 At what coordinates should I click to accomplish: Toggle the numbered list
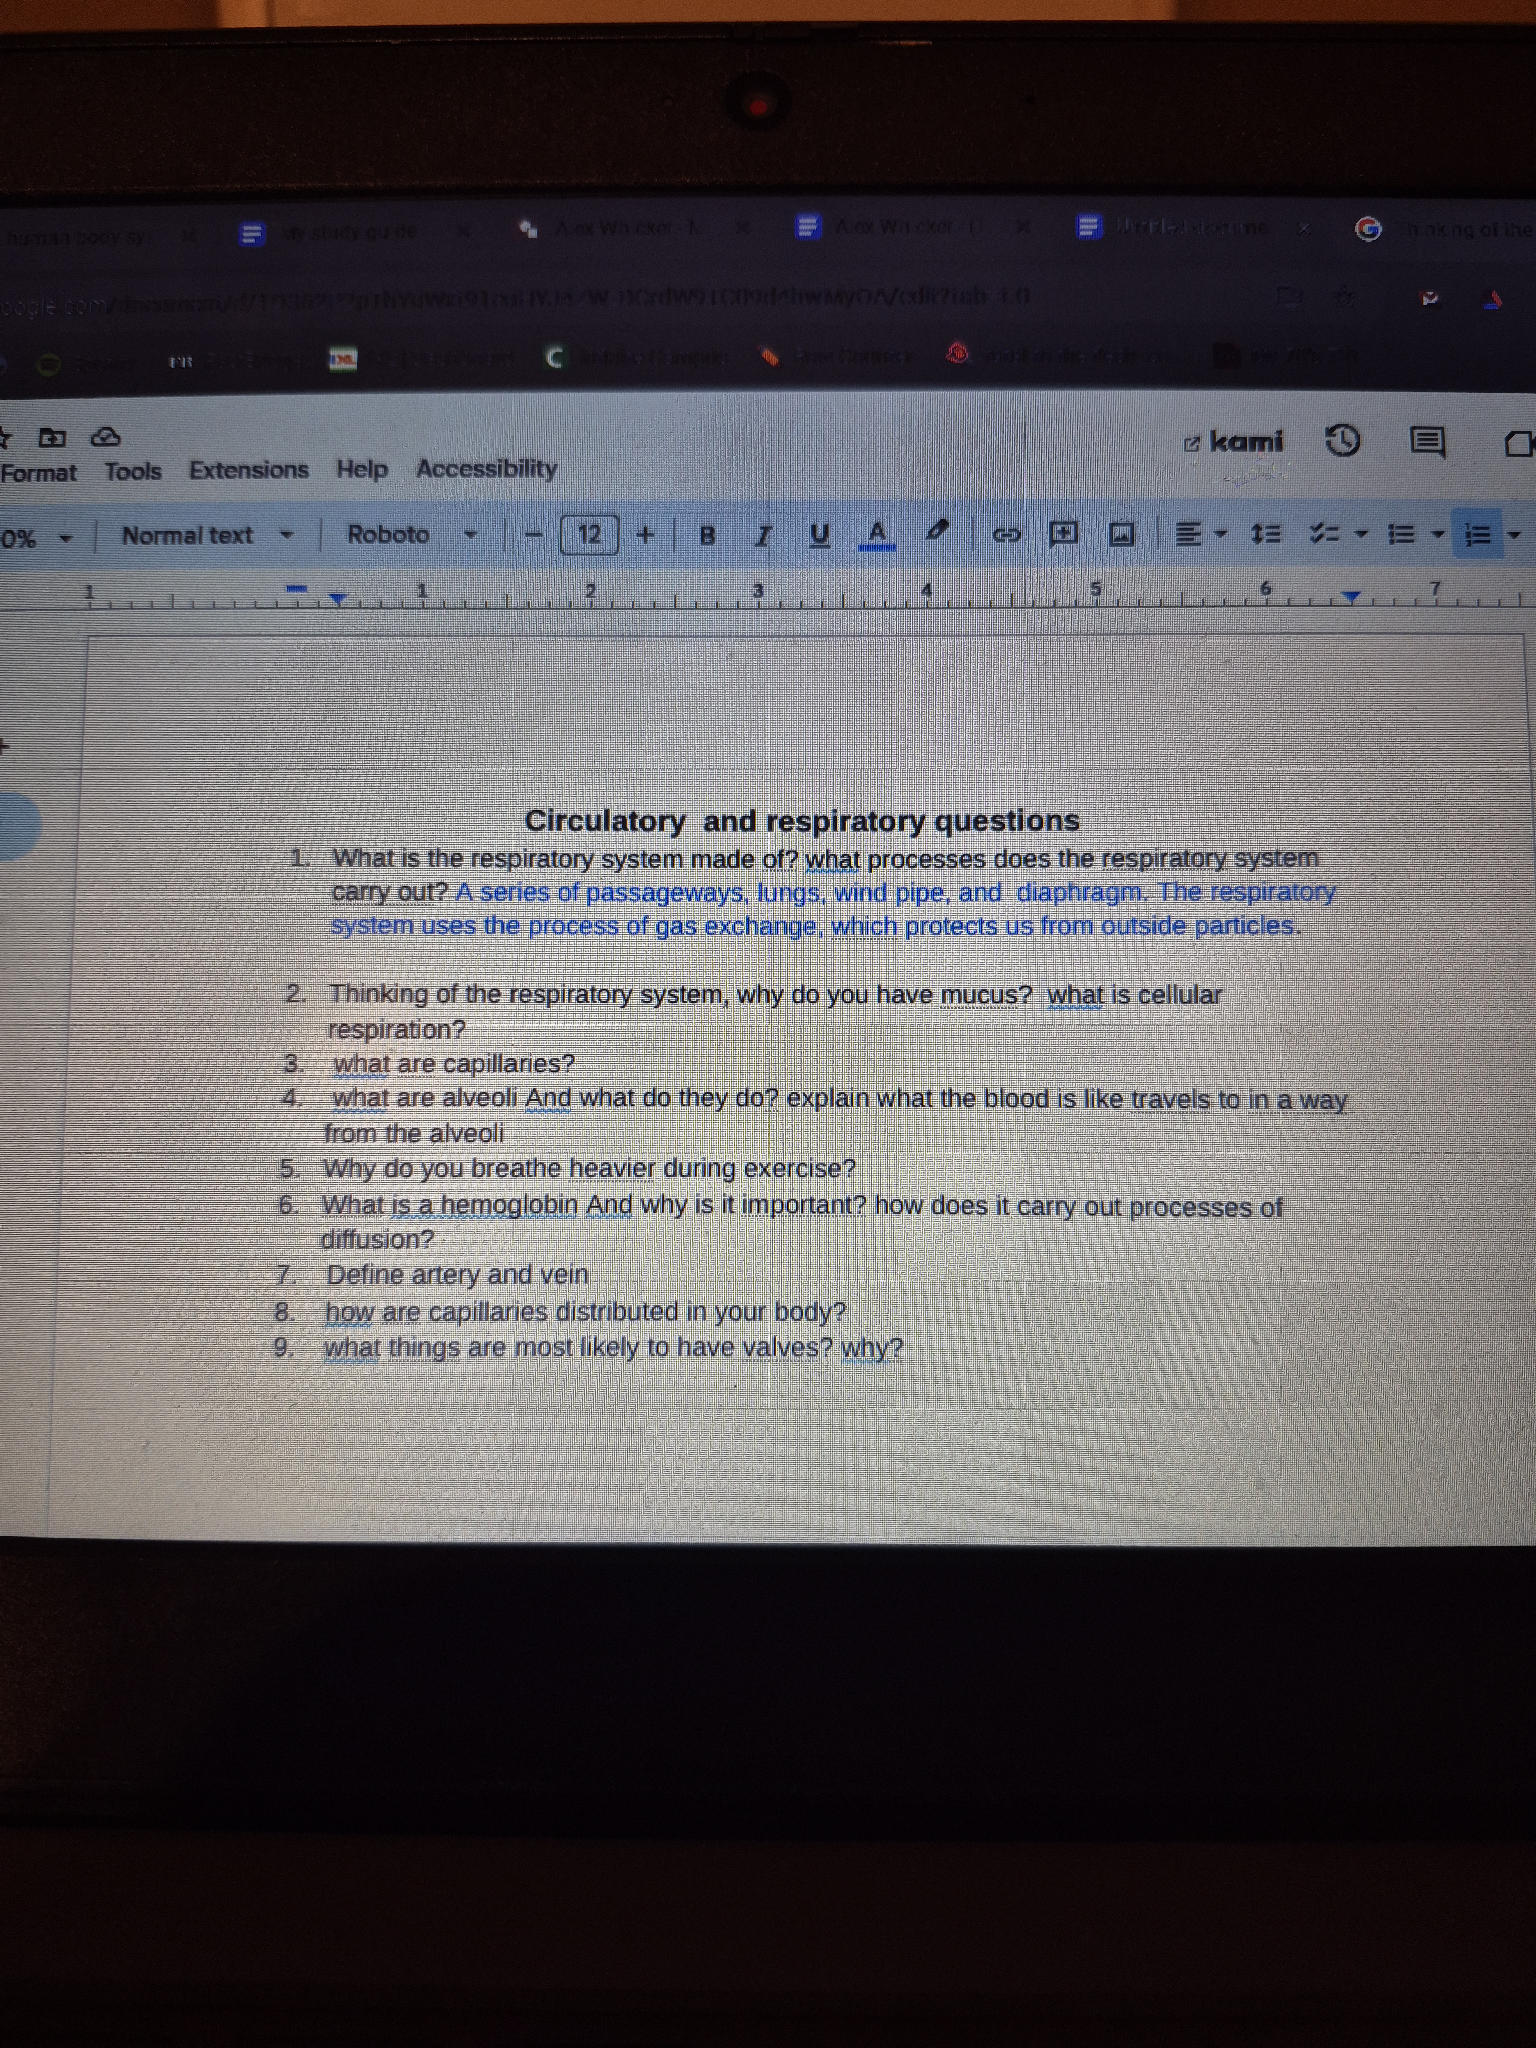1477,536
